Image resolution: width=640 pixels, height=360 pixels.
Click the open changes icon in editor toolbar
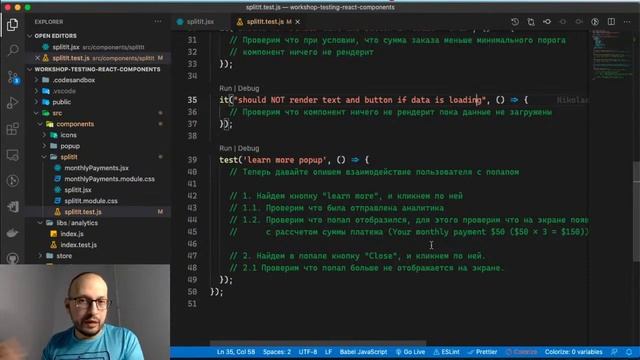click(x=531, y=22)
